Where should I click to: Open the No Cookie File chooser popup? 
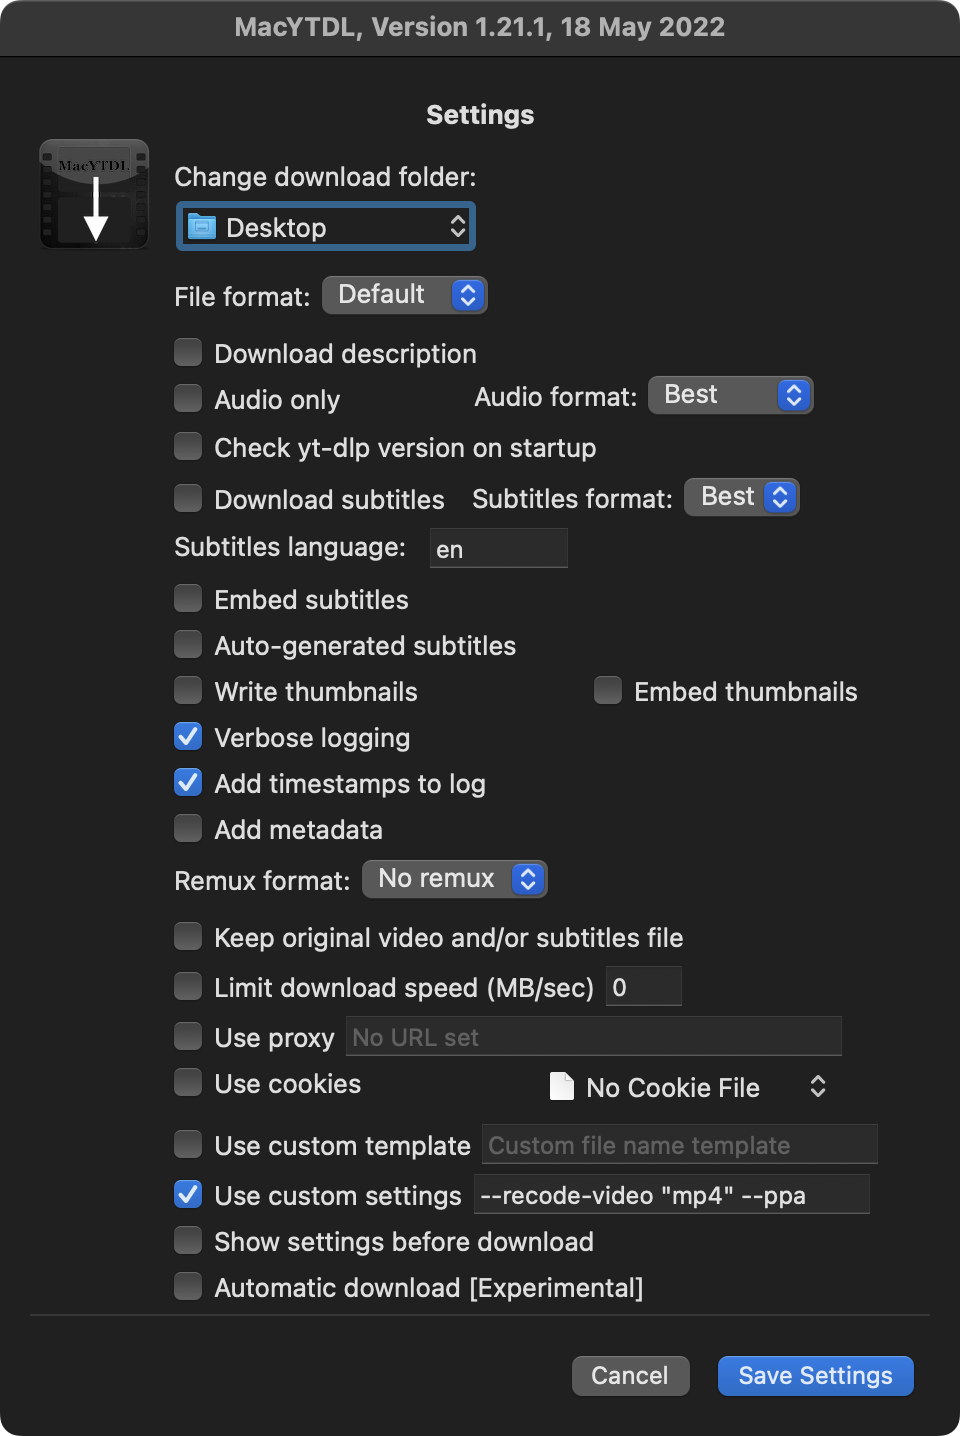click(689, 1087)
